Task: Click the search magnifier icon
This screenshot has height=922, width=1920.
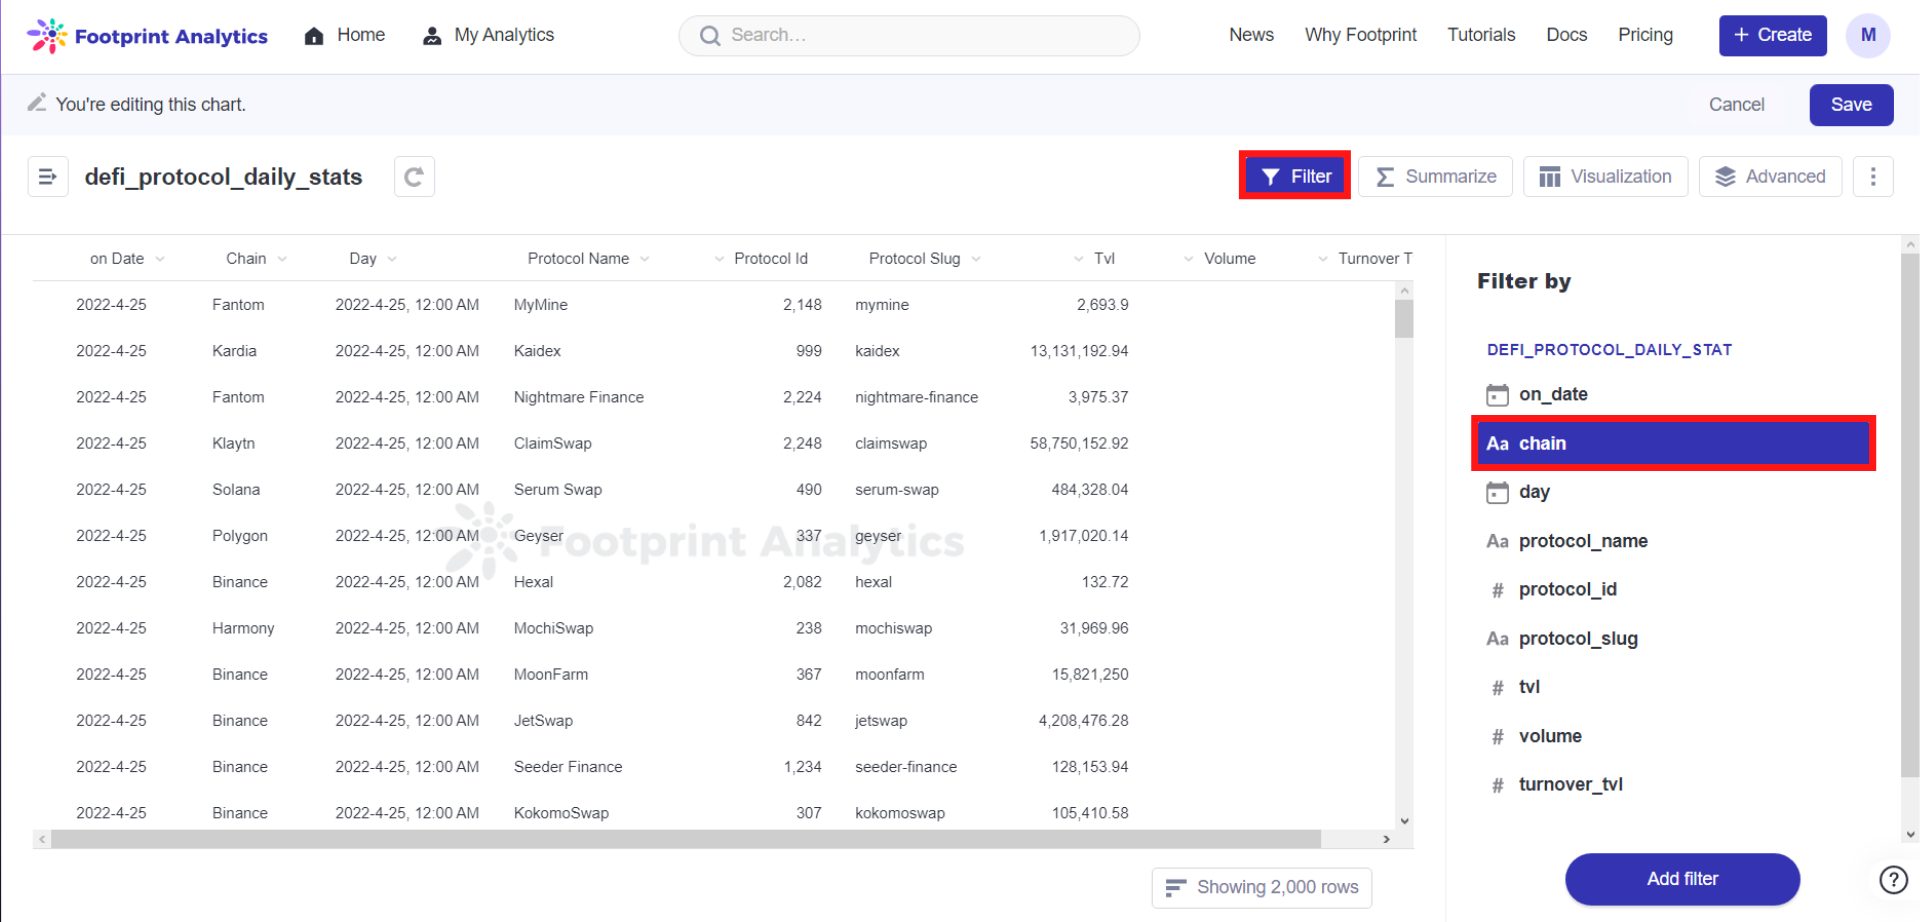Action: pyautogui.click(x=710, y=36)
